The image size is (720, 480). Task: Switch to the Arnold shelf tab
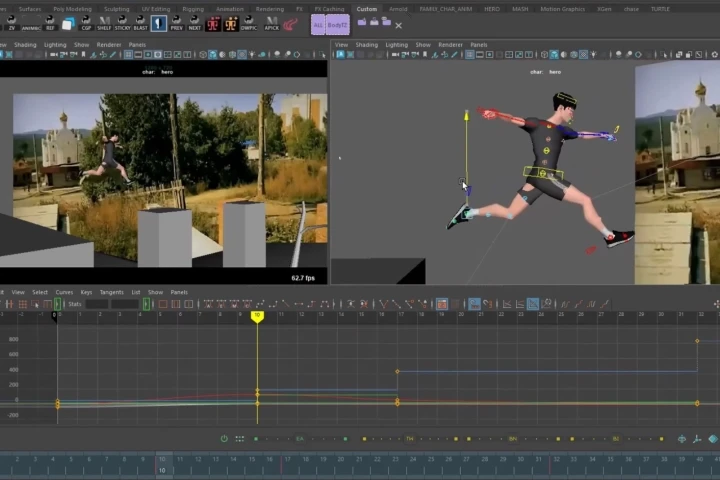click(x=398, y=9)
